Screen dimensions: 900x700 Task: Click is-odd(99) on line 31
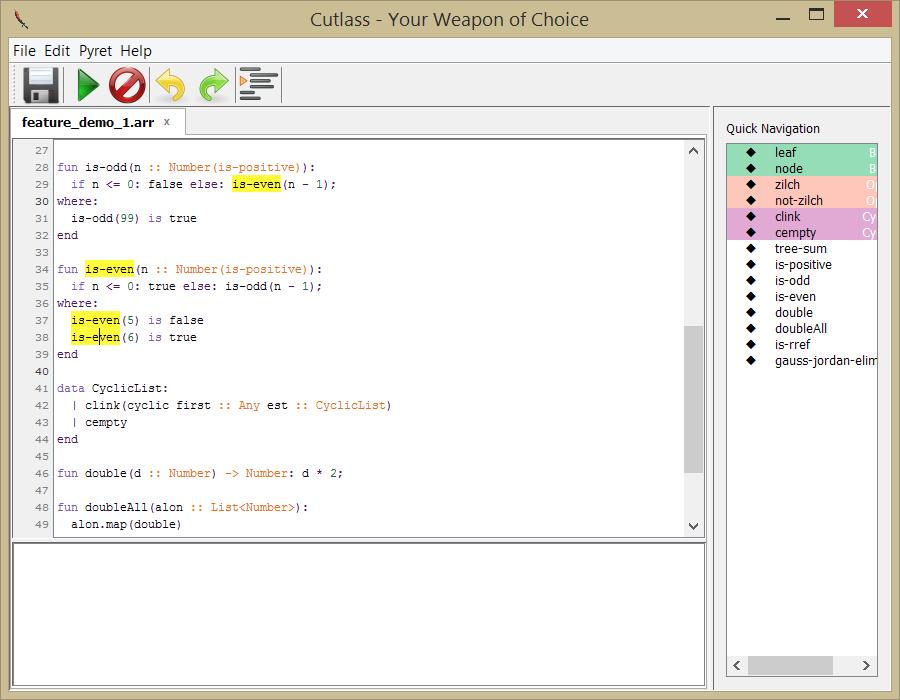coord(106,218)
